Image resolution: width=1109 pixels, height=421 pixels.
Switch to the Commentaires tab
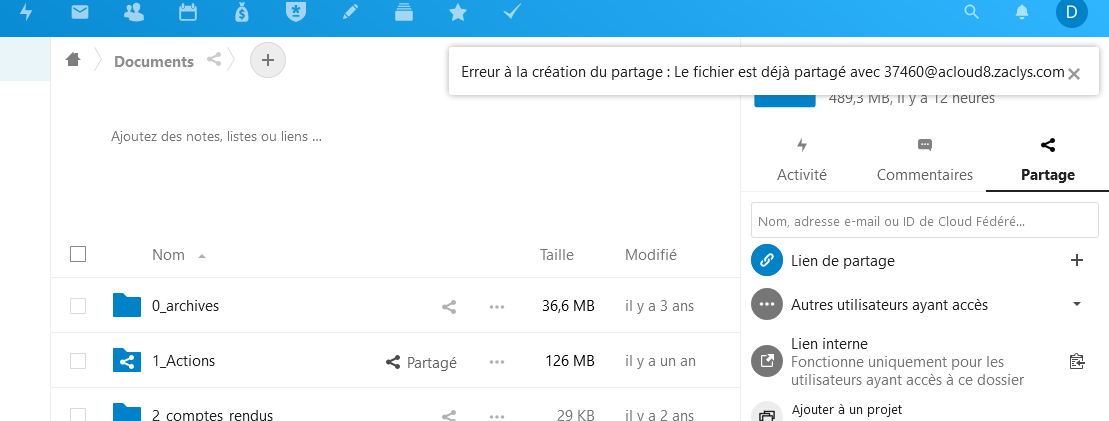pyautogui.click(x=924, y=162)
